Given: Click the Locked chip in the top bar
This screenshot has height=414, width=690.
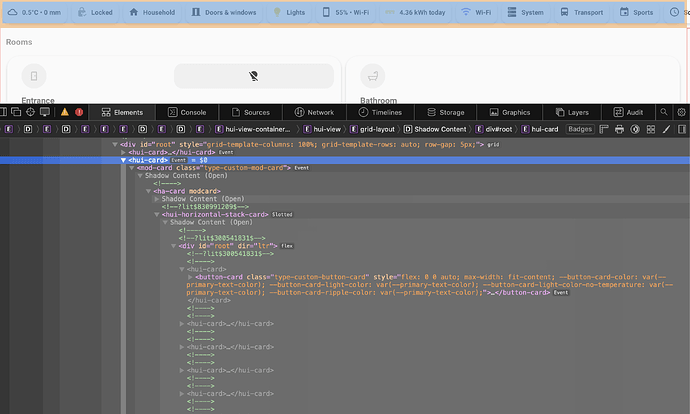Looking at the screenshot, I should pyautogui.click(x=95, y=13).
